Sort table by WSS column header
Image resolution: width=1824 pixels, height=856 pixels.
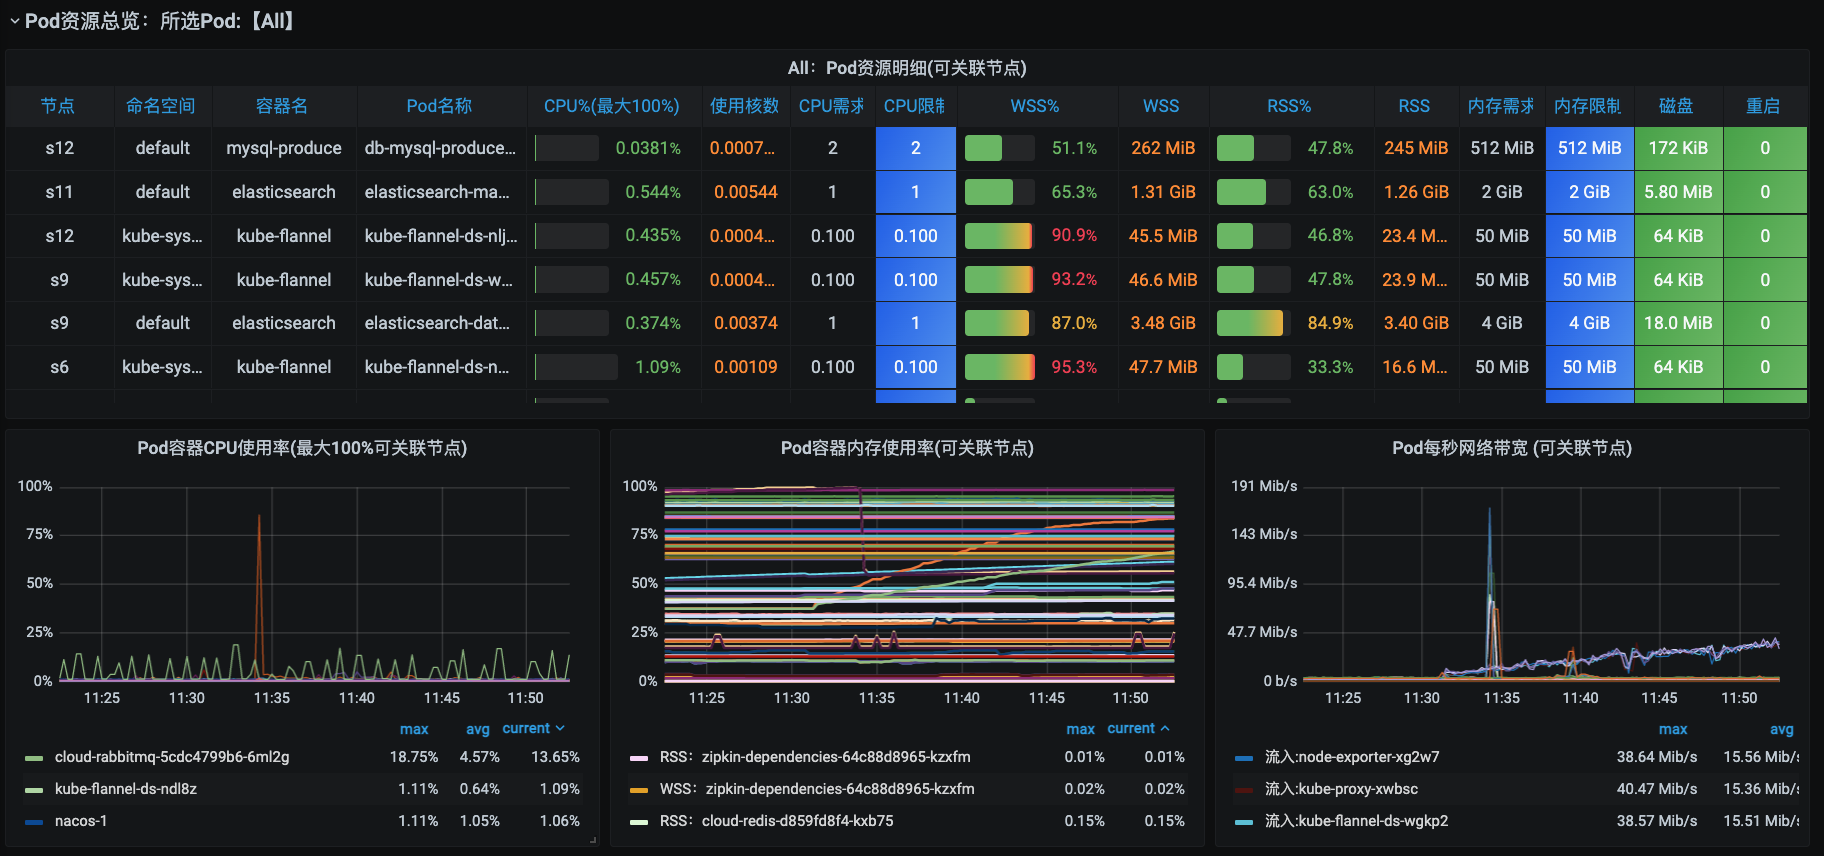coord(1161,106)
